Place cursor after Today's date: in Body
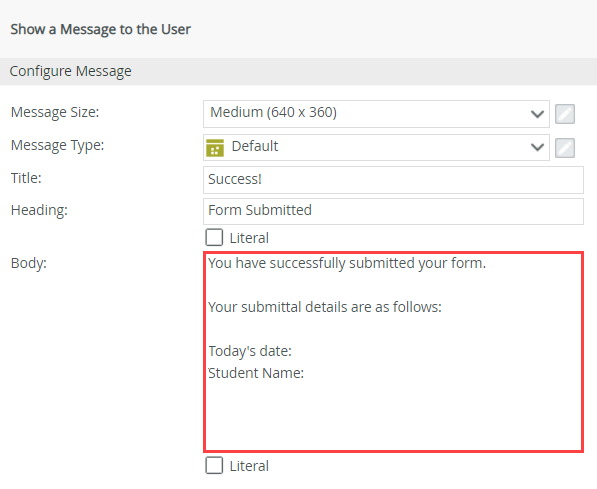This screenshot has height=489, width=597. pyautogui.click(x=293, y=351)
